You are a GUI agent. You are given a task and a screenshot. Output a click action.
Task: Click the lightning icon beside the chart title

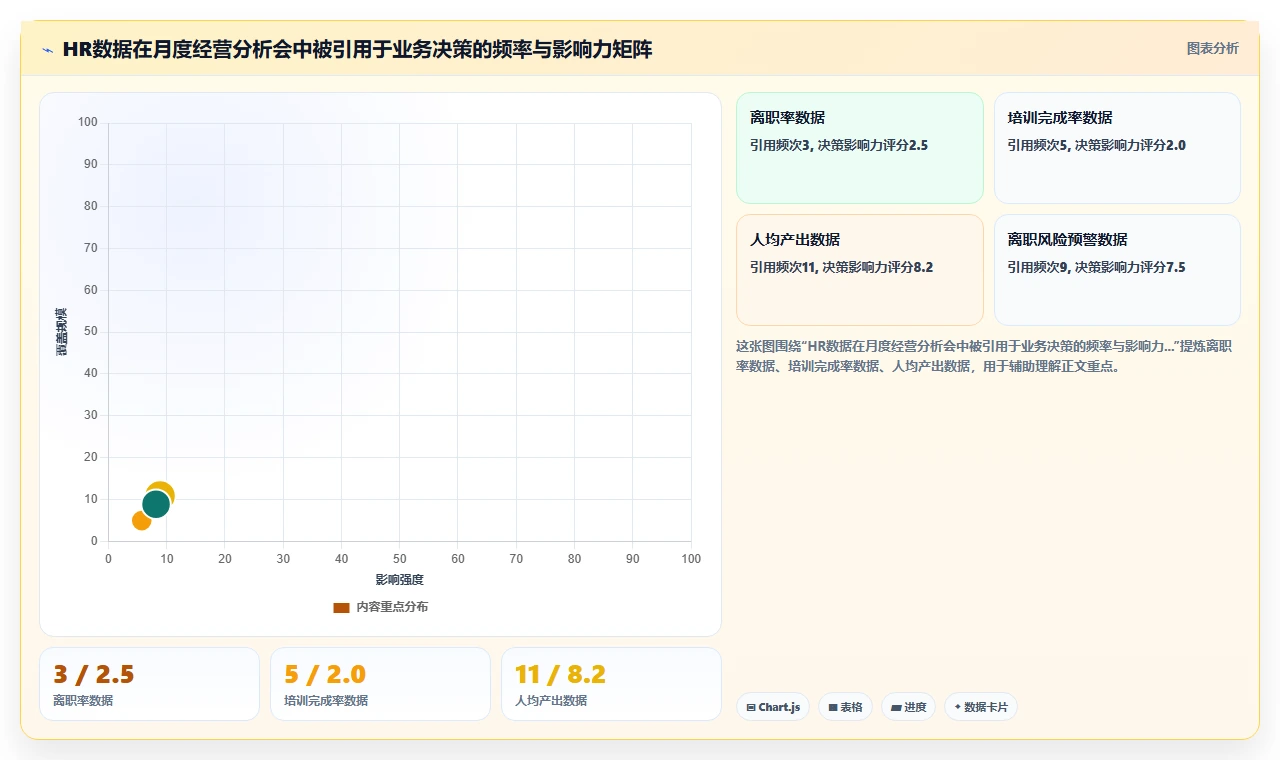point(48,50)
